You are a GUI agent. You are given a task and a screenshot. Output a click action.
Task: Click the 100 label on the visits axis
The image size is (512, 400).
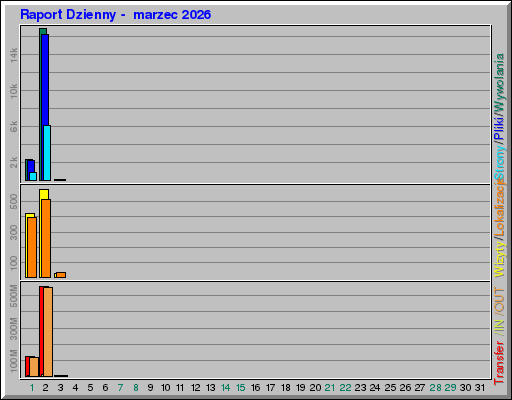[13, 263]
